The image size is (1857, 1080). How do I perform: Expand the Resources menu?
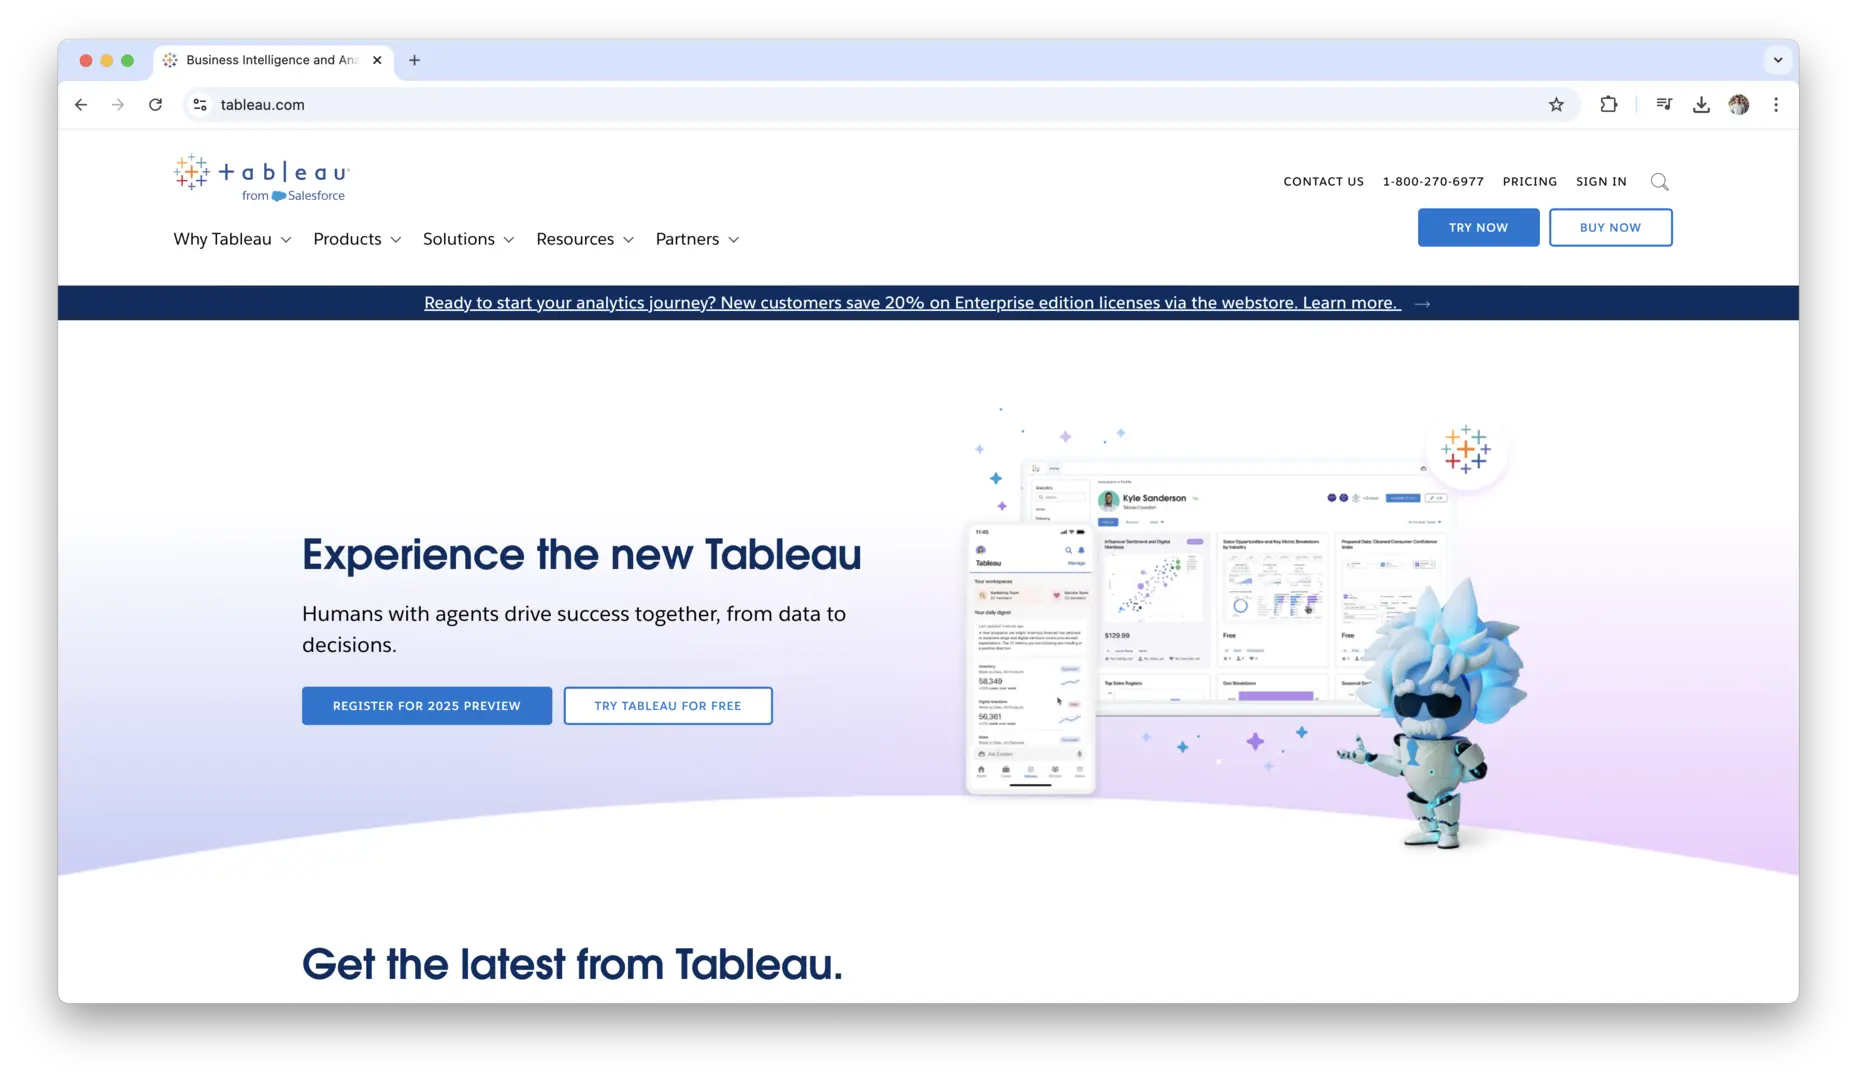click(585, 239)
